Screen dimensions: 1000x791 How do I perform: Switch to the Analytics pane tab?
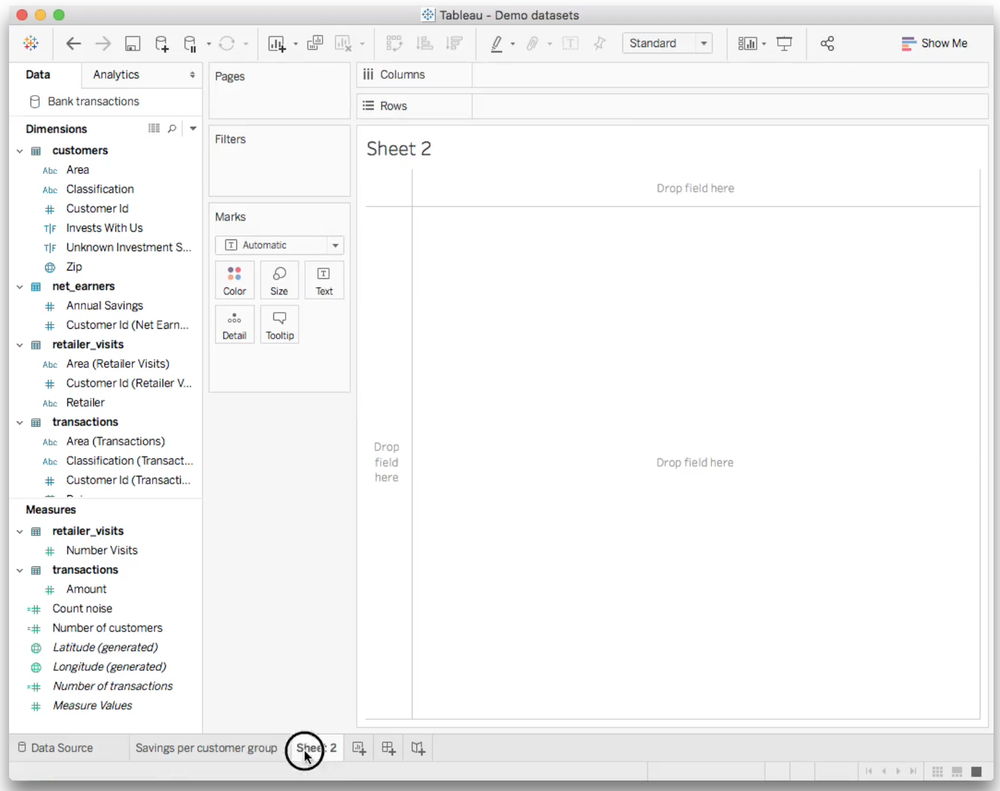[116, 75]
